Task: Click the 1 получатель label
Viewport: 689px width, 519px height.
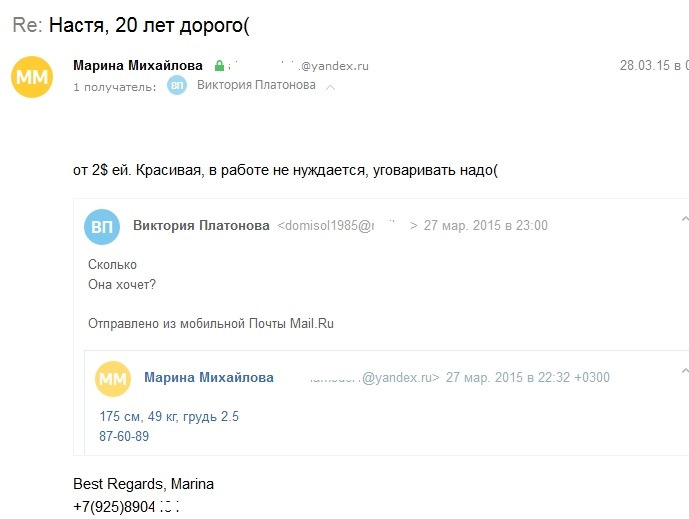Action: (x=115, y=87)
